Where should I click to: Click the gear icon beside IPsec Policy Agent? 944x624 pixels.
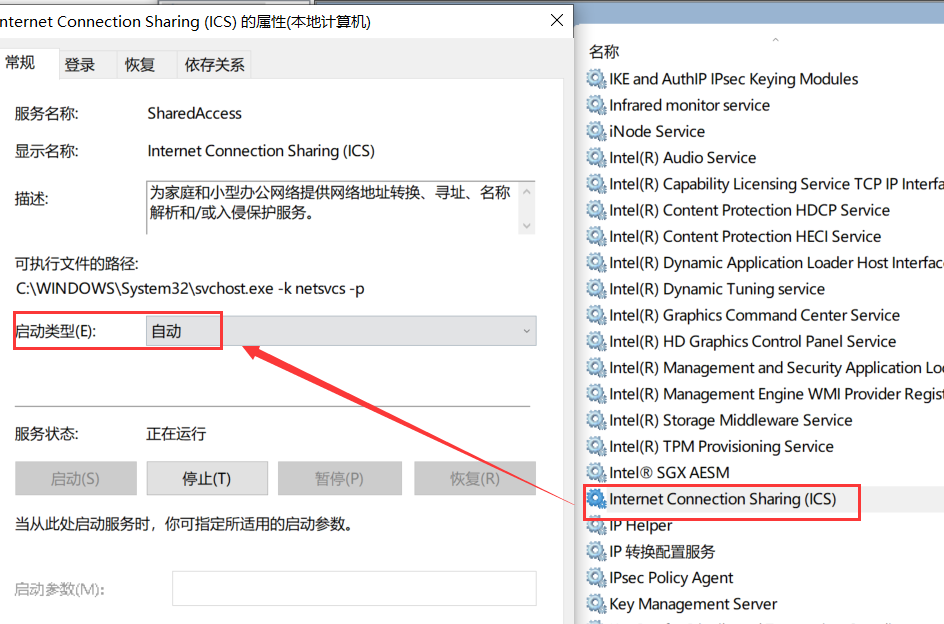[596, 578]
